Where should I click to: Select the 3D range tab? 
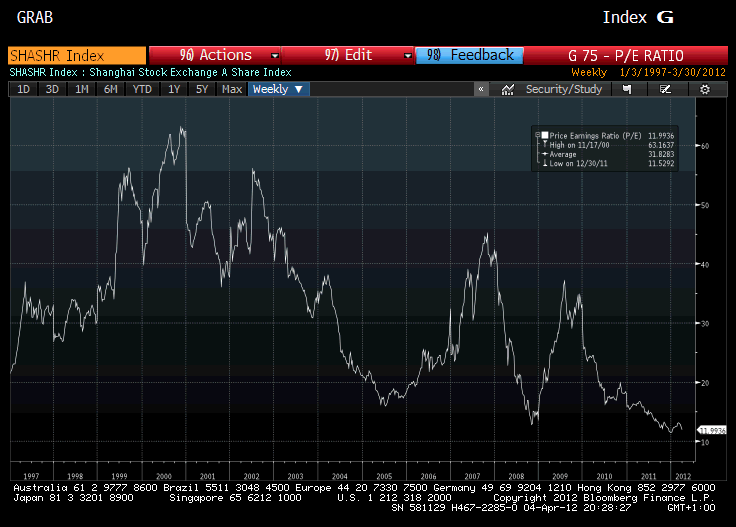pyautogui.click(x=52, y=89)
